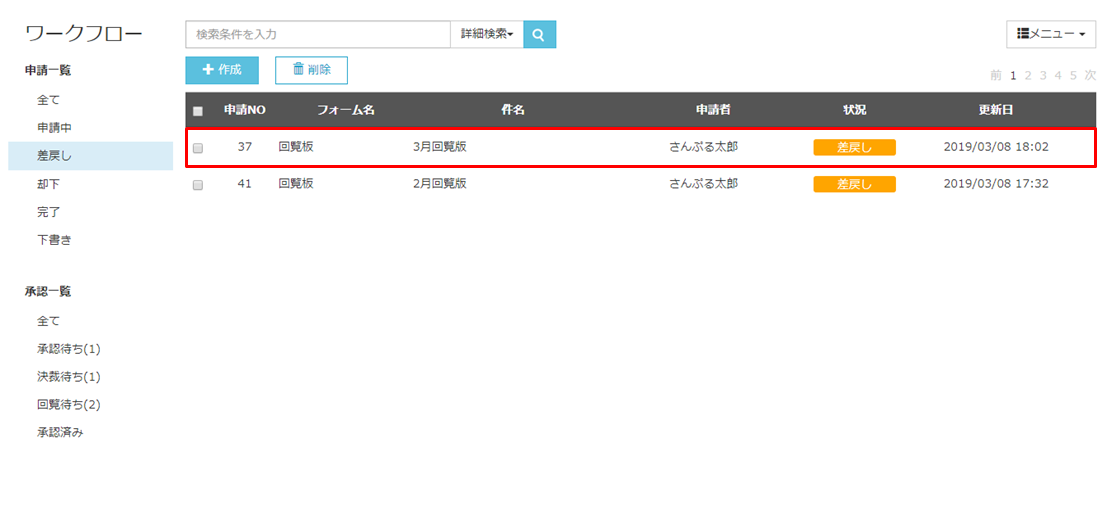Click 差戻し status badge for request 37
1120x506 pixels.
click(854, 147)
